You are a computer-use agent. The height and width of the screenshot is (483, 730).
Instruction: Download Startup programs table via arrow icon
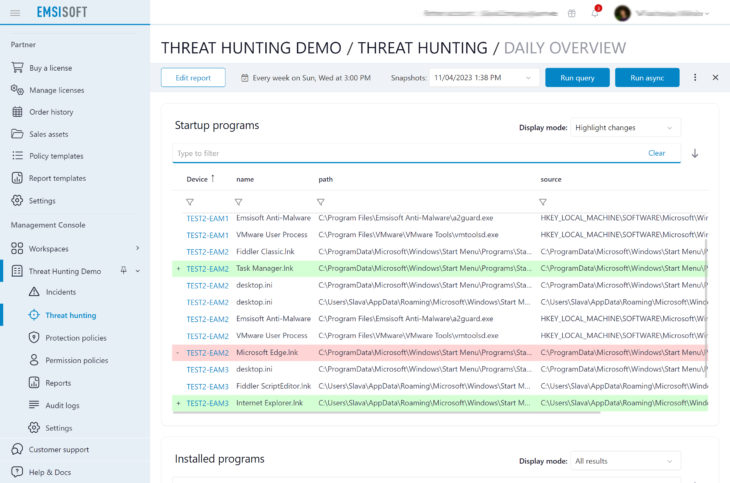coord(695,153)
